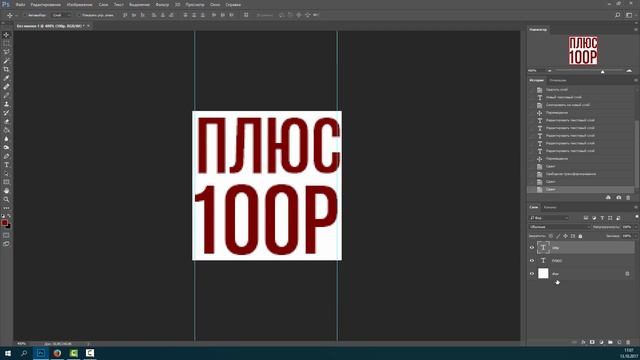
Task: Add layer mask icon
Action: pos(592,342)
